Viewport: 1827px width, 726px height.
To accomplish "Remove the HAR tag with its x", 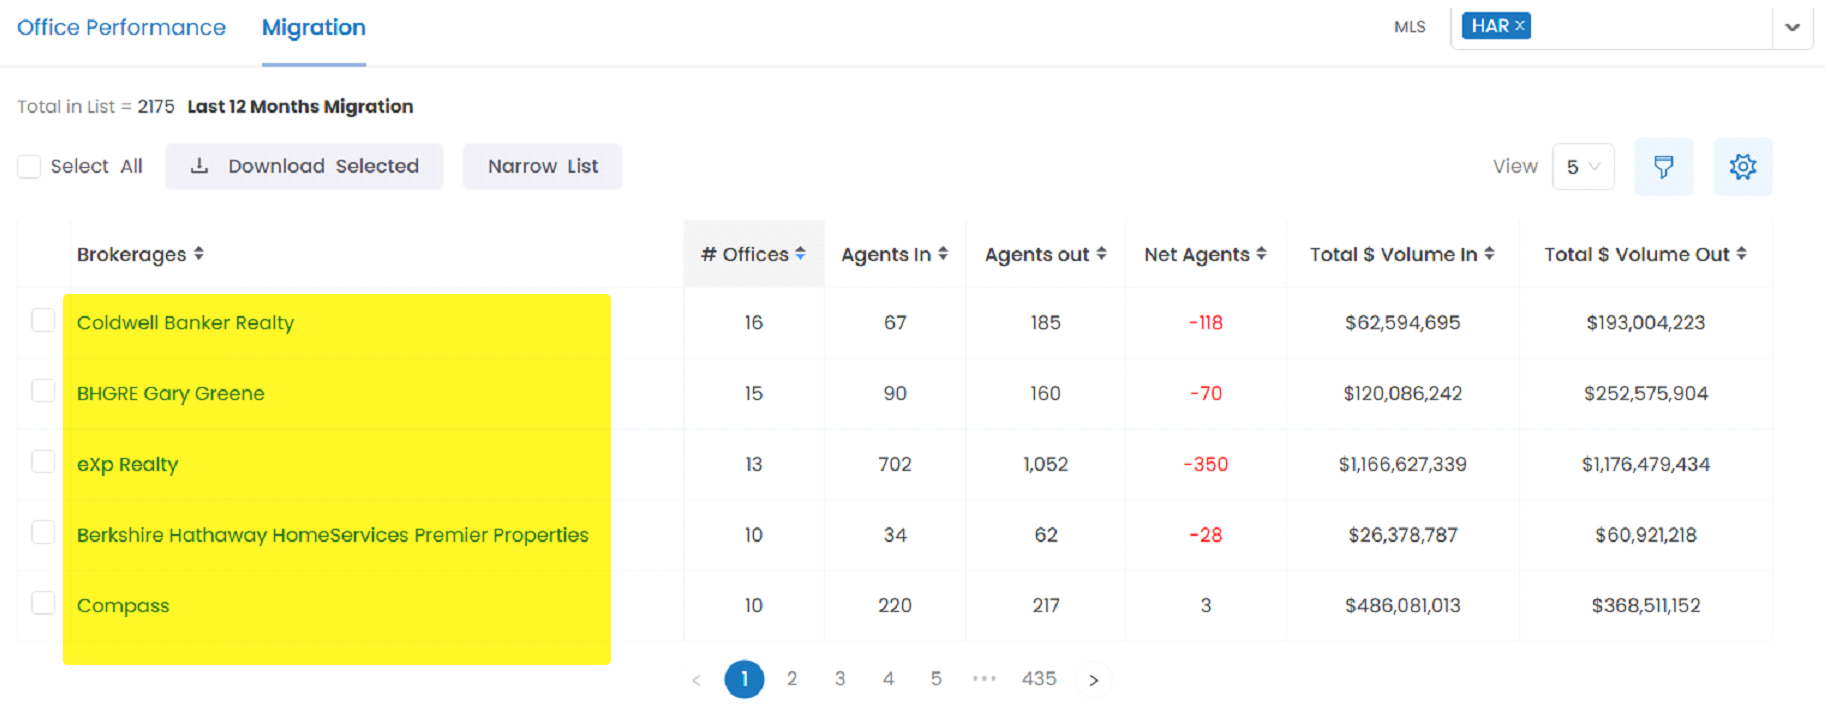I will click(1520, 26).
